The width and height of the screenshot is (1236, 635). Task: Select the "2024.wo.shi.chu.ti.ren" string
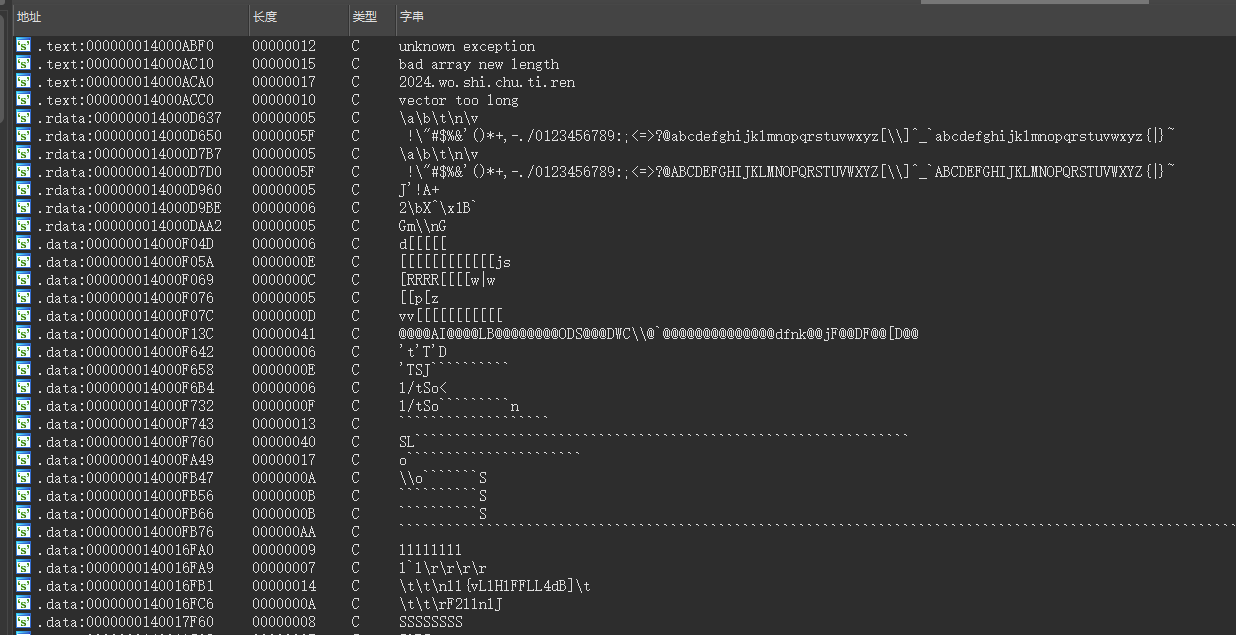tap(486, 82)
